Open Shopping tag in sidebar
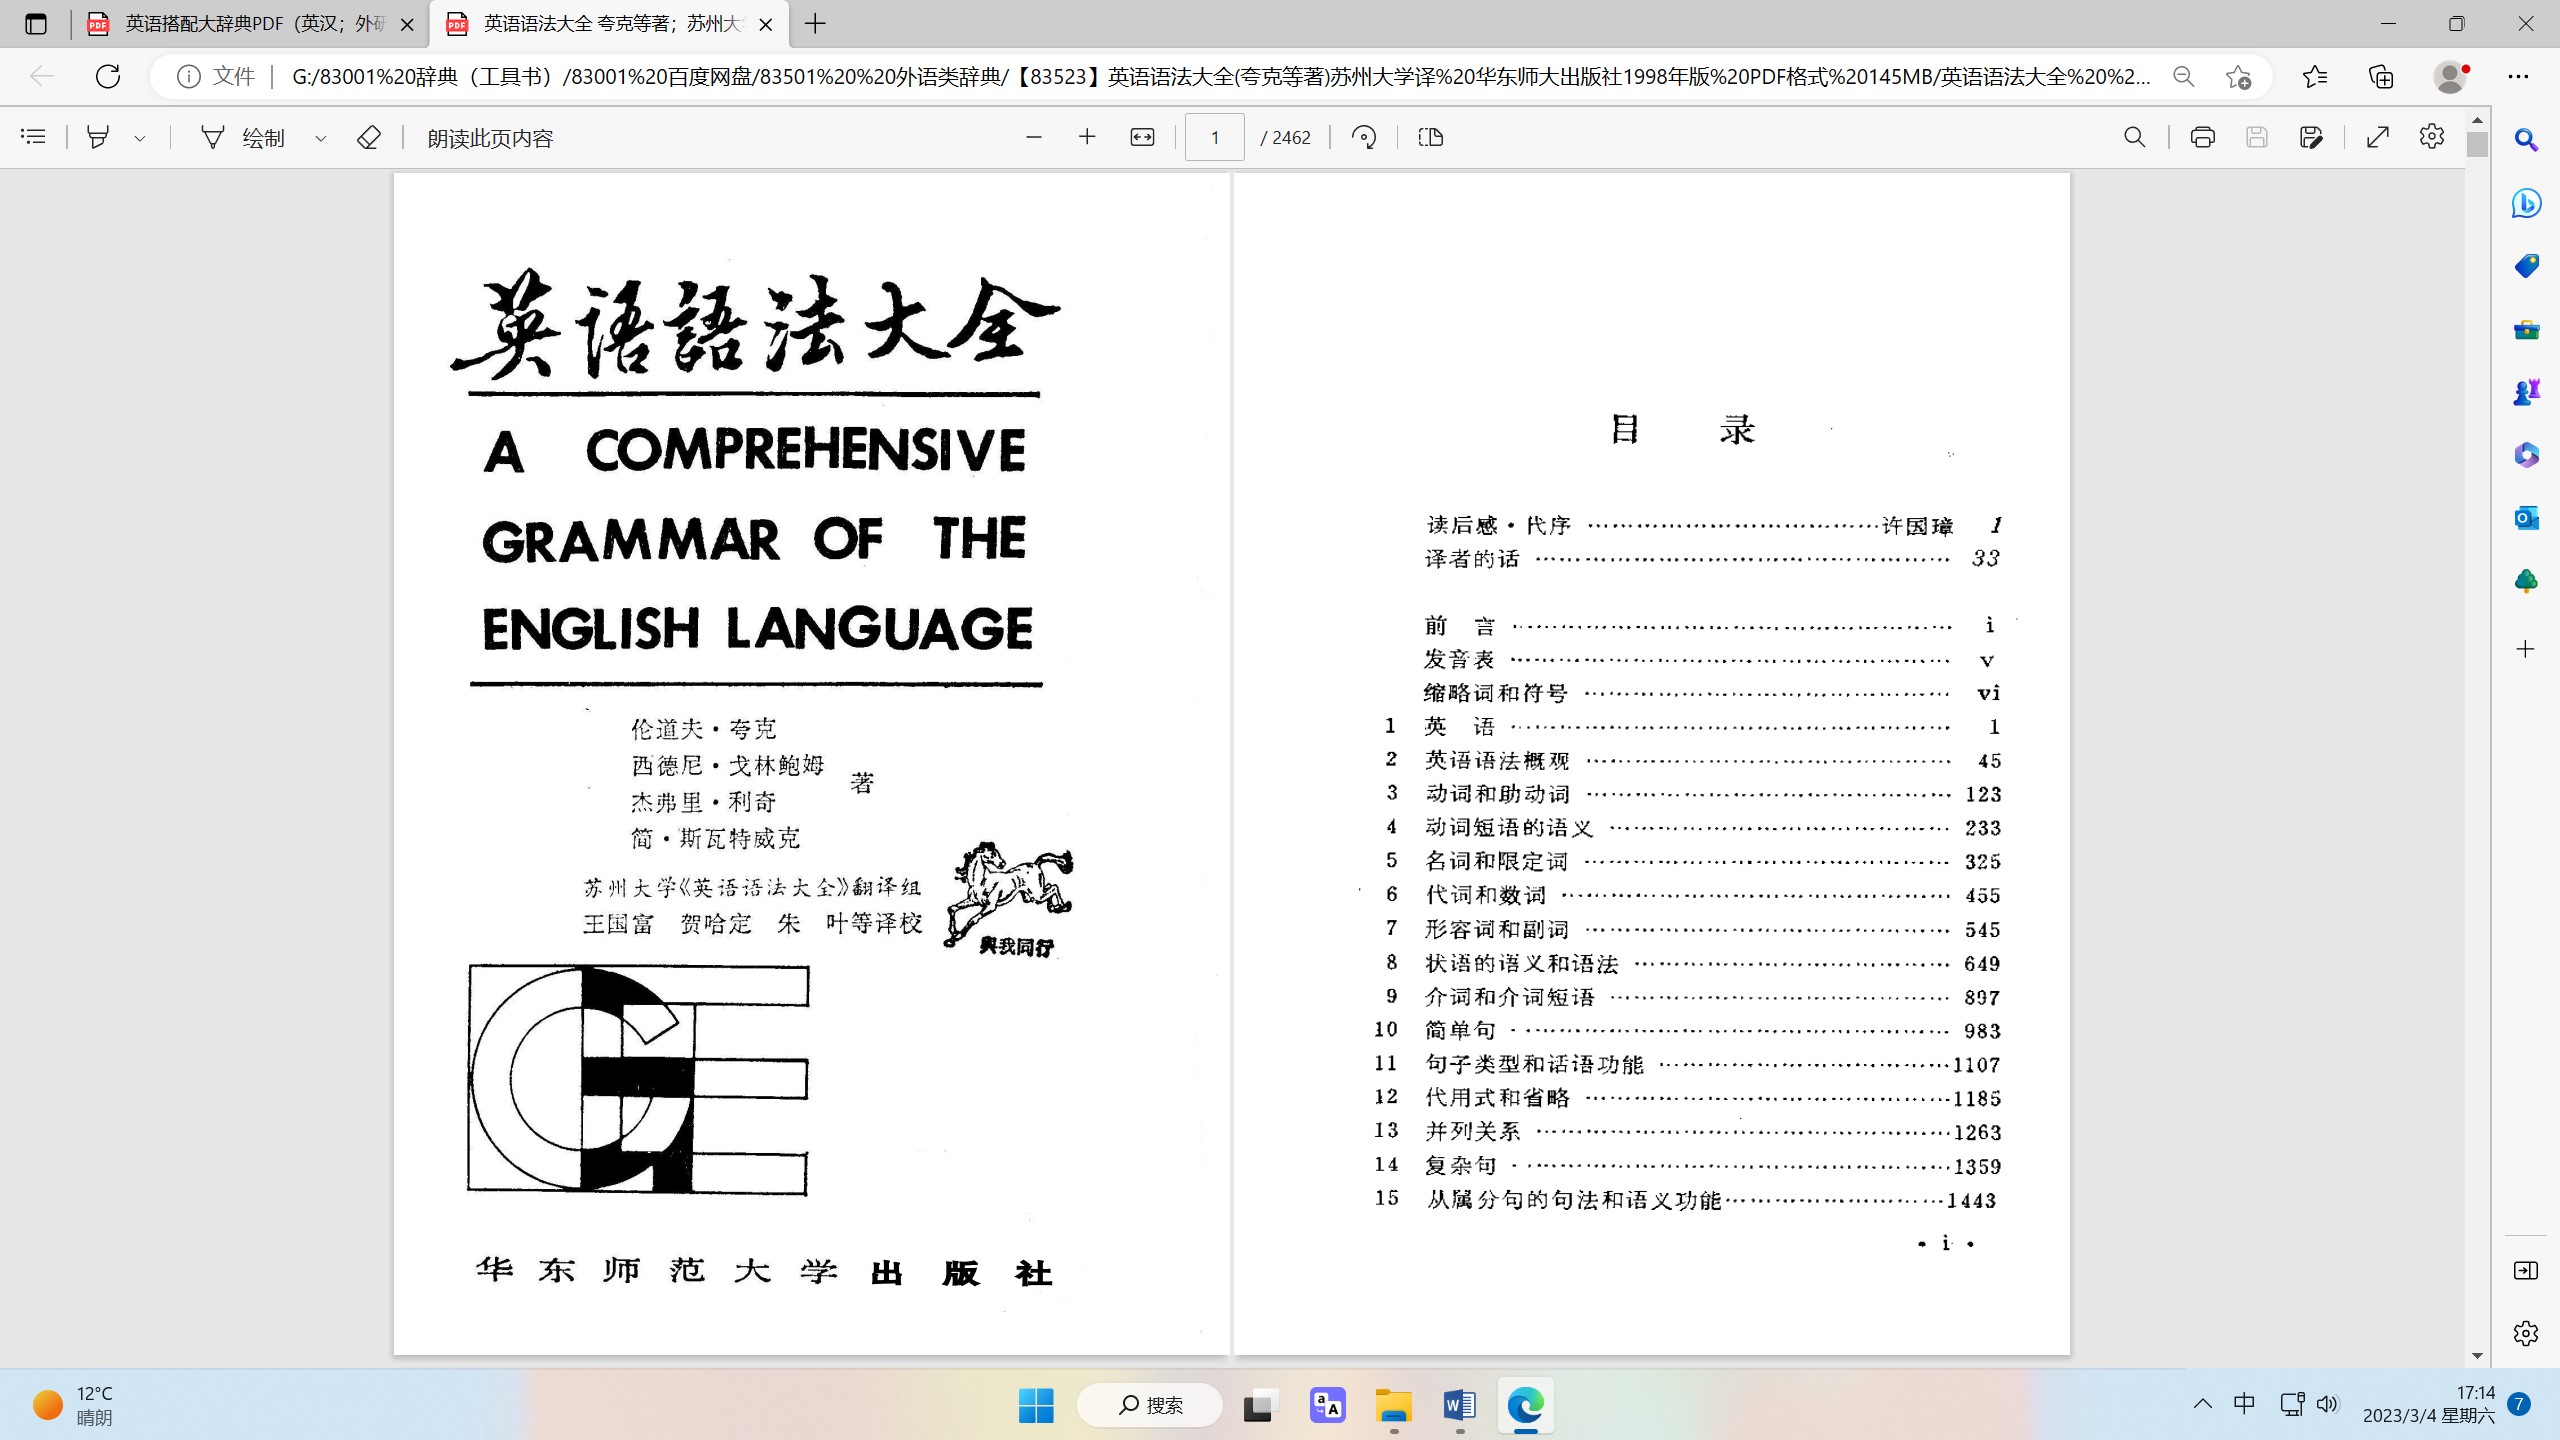The height and width of the screenshot is (1440, 2560). click(2526, 266)
